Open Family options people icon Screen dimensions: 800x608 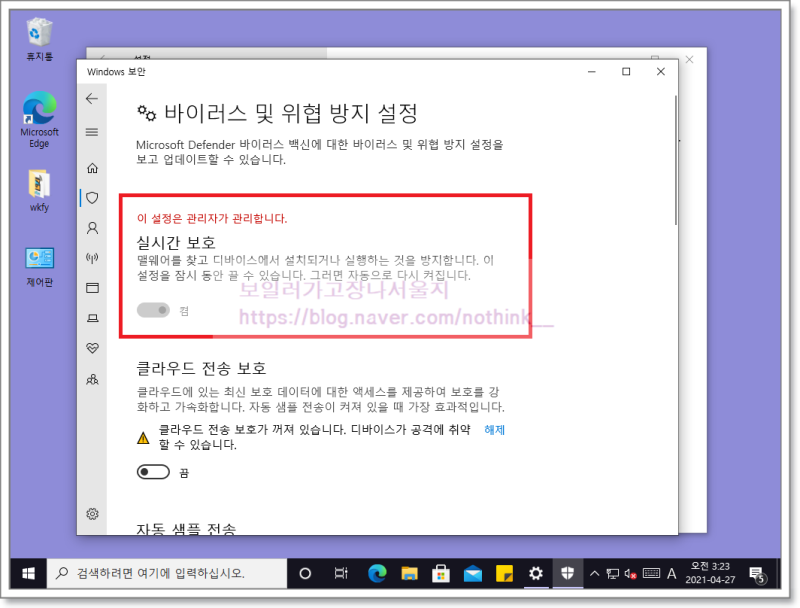click(92, 379)
